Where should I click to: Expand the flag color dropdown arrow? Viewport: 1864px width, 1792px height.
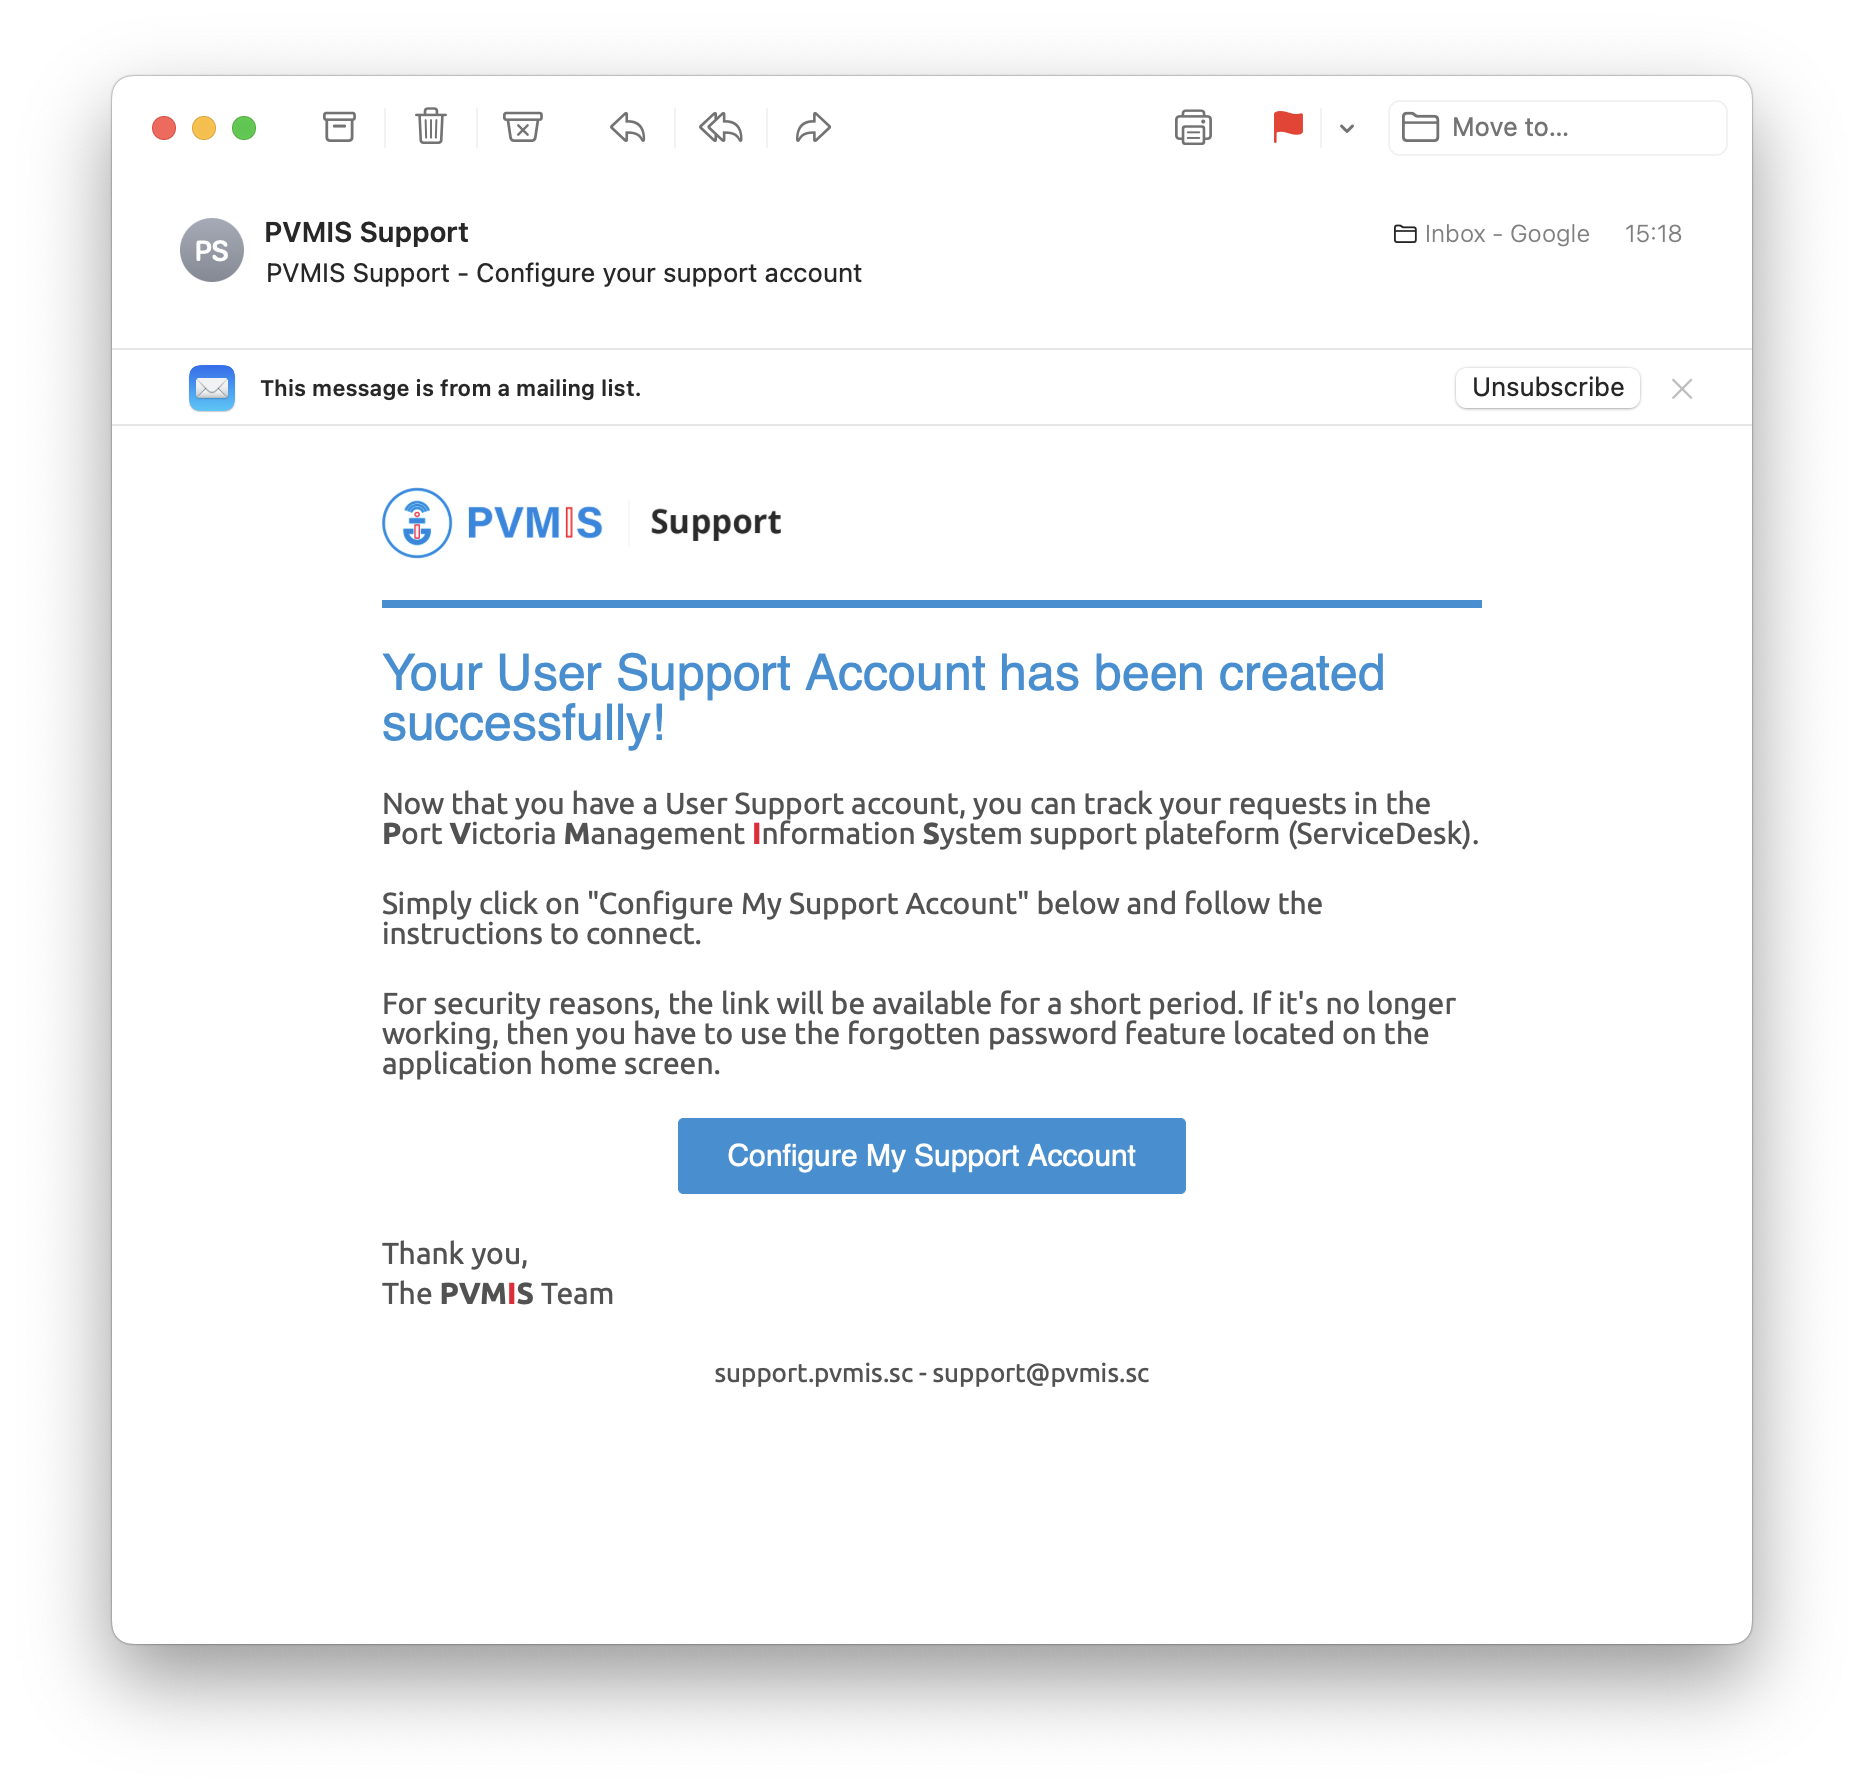click(1347, 128)
